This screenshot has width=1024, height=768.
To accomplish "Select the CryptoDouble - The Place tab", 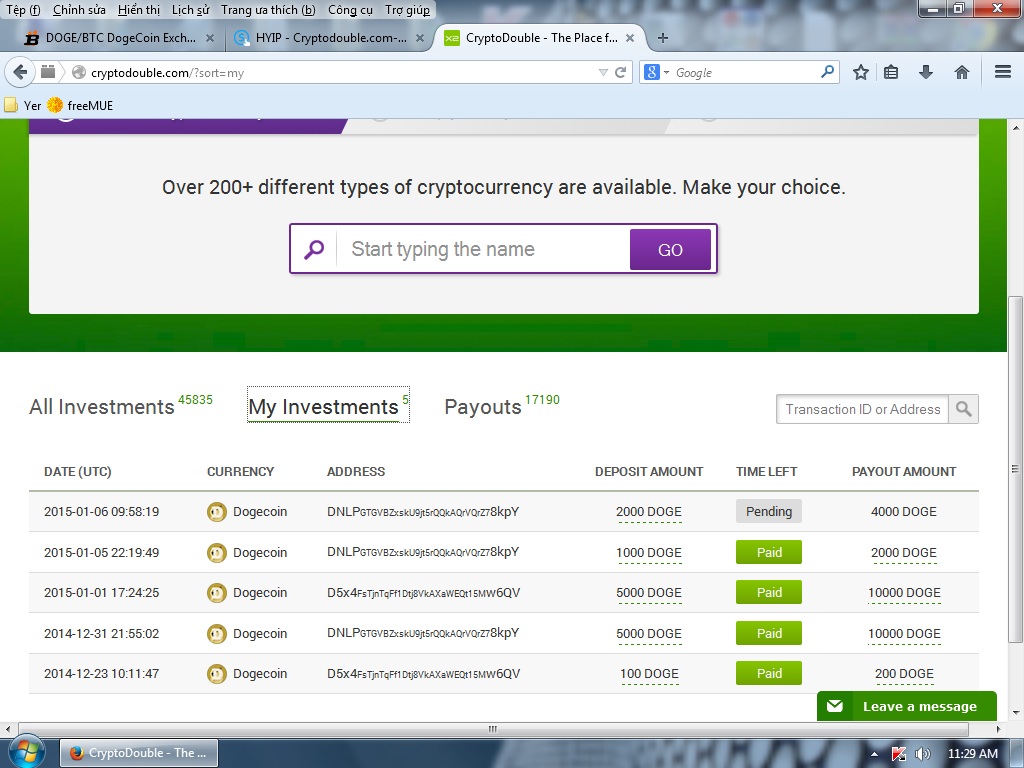I will (x=541, y=38).
